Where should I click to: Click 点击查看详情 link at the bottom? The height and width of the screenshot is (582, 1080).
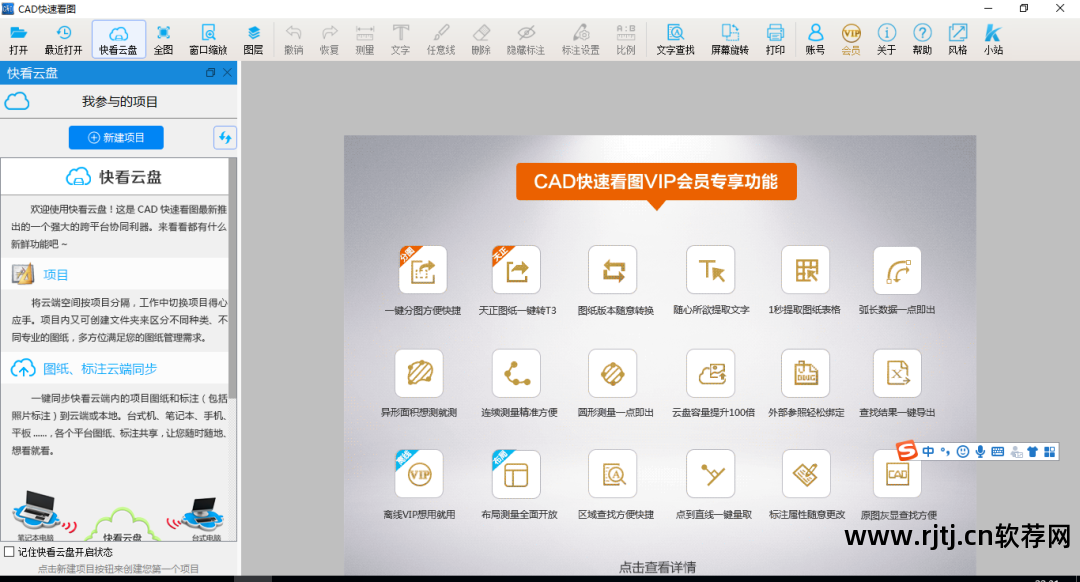pos(657,567)
